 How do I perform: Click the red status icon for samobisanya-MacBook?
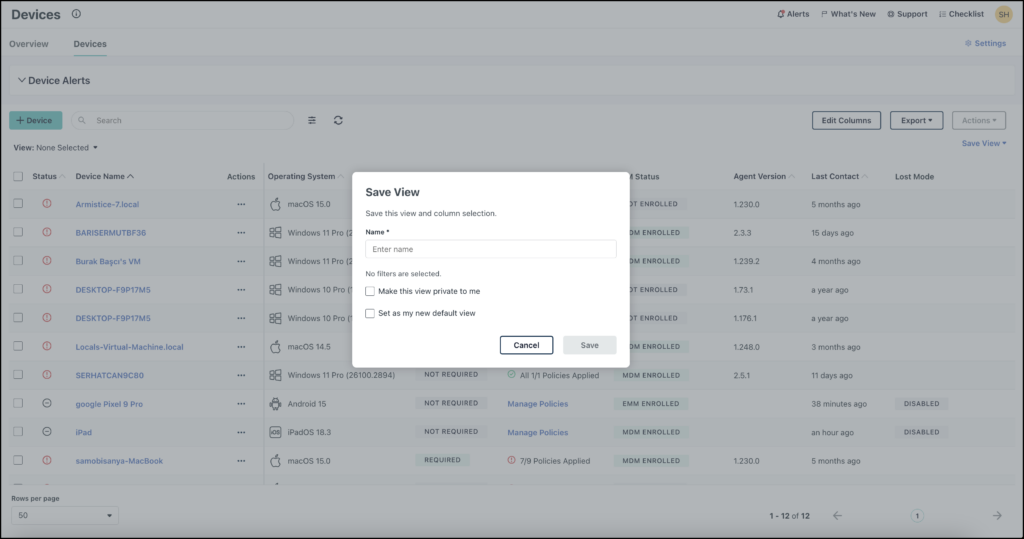click(x=46, y=461)
